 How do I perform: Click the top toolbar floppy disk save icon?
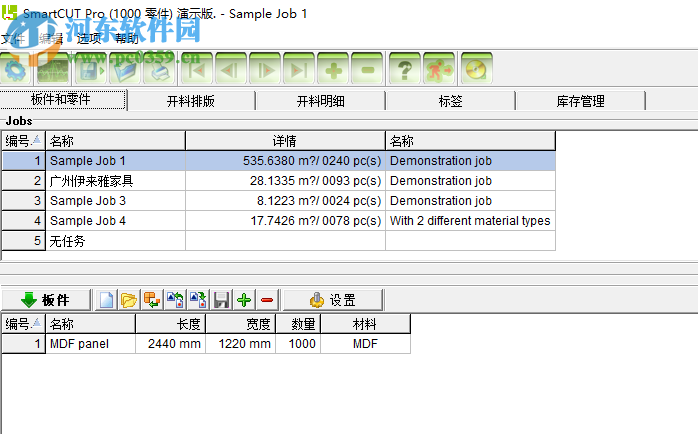pos(90,69)
